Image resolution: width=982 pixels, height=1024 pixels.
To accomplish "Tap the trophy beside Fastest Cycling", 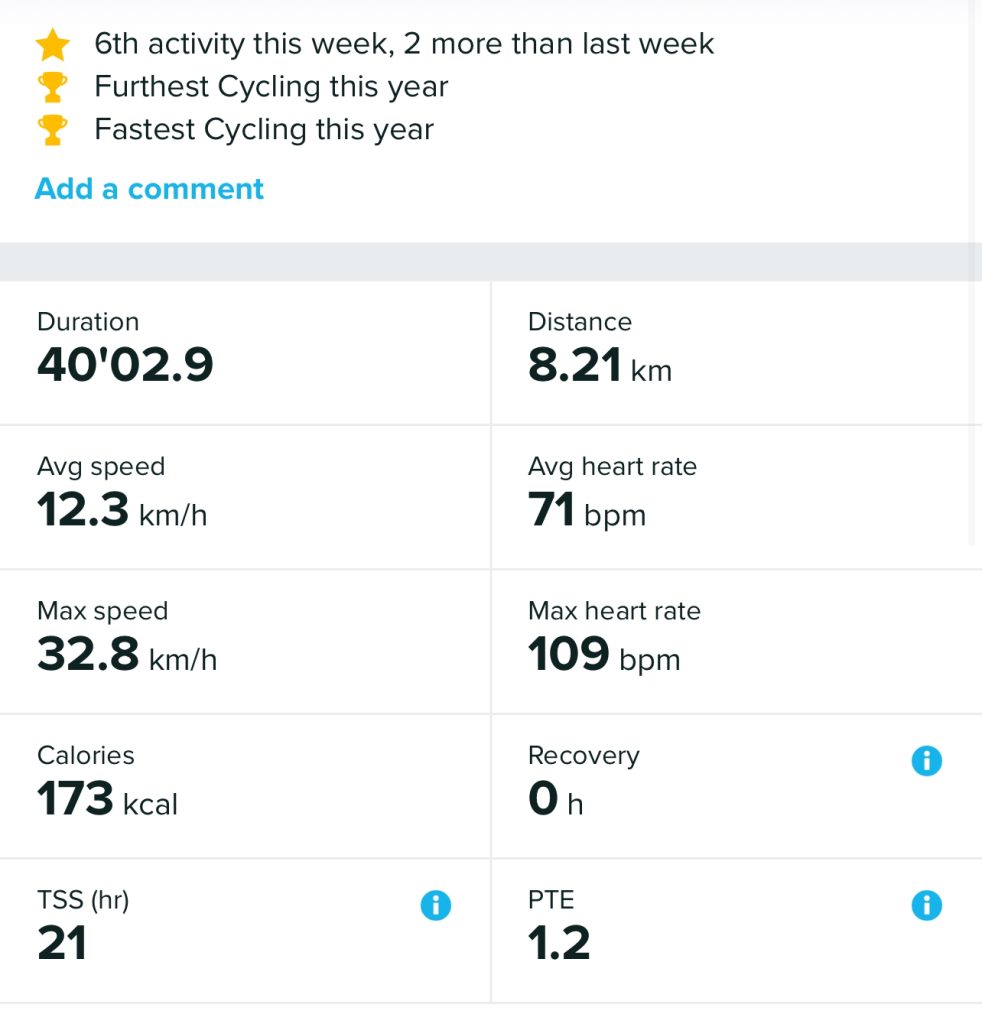I will pos(52,130).
